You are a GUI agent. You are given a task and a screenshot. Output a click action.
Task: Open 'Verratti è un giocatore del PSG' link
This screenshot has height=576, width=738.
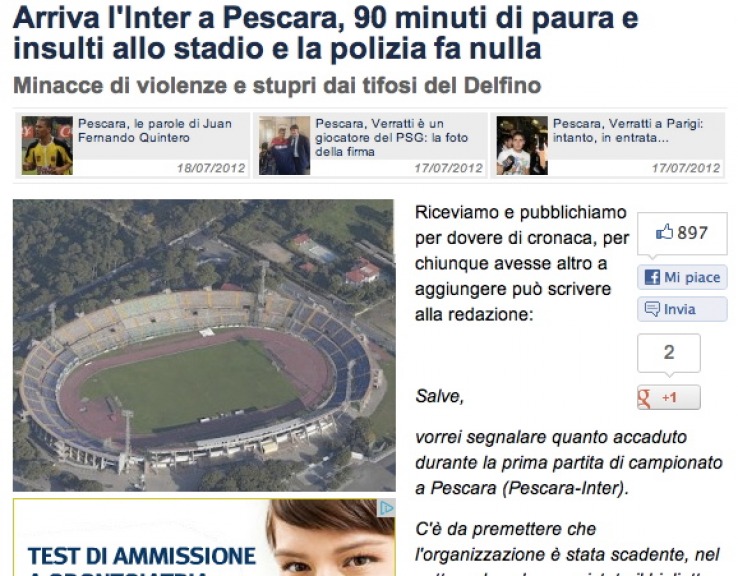[x=392, y=137]
